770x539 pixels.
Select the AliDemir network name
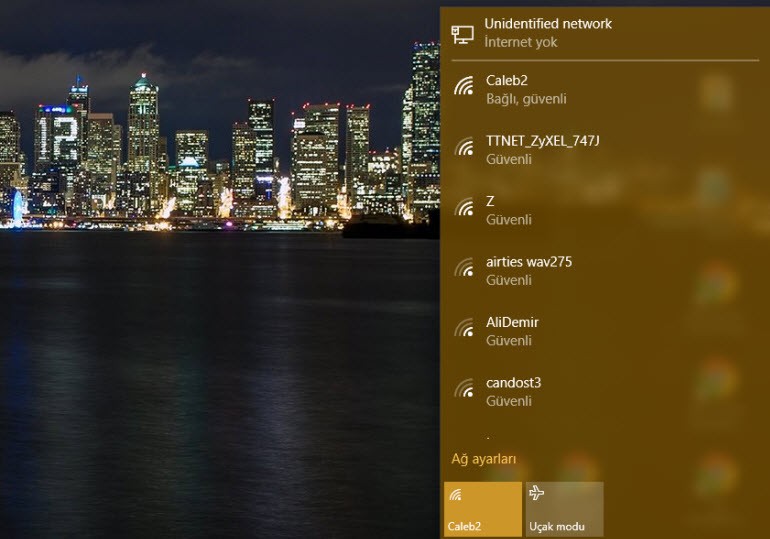[512, 322]
